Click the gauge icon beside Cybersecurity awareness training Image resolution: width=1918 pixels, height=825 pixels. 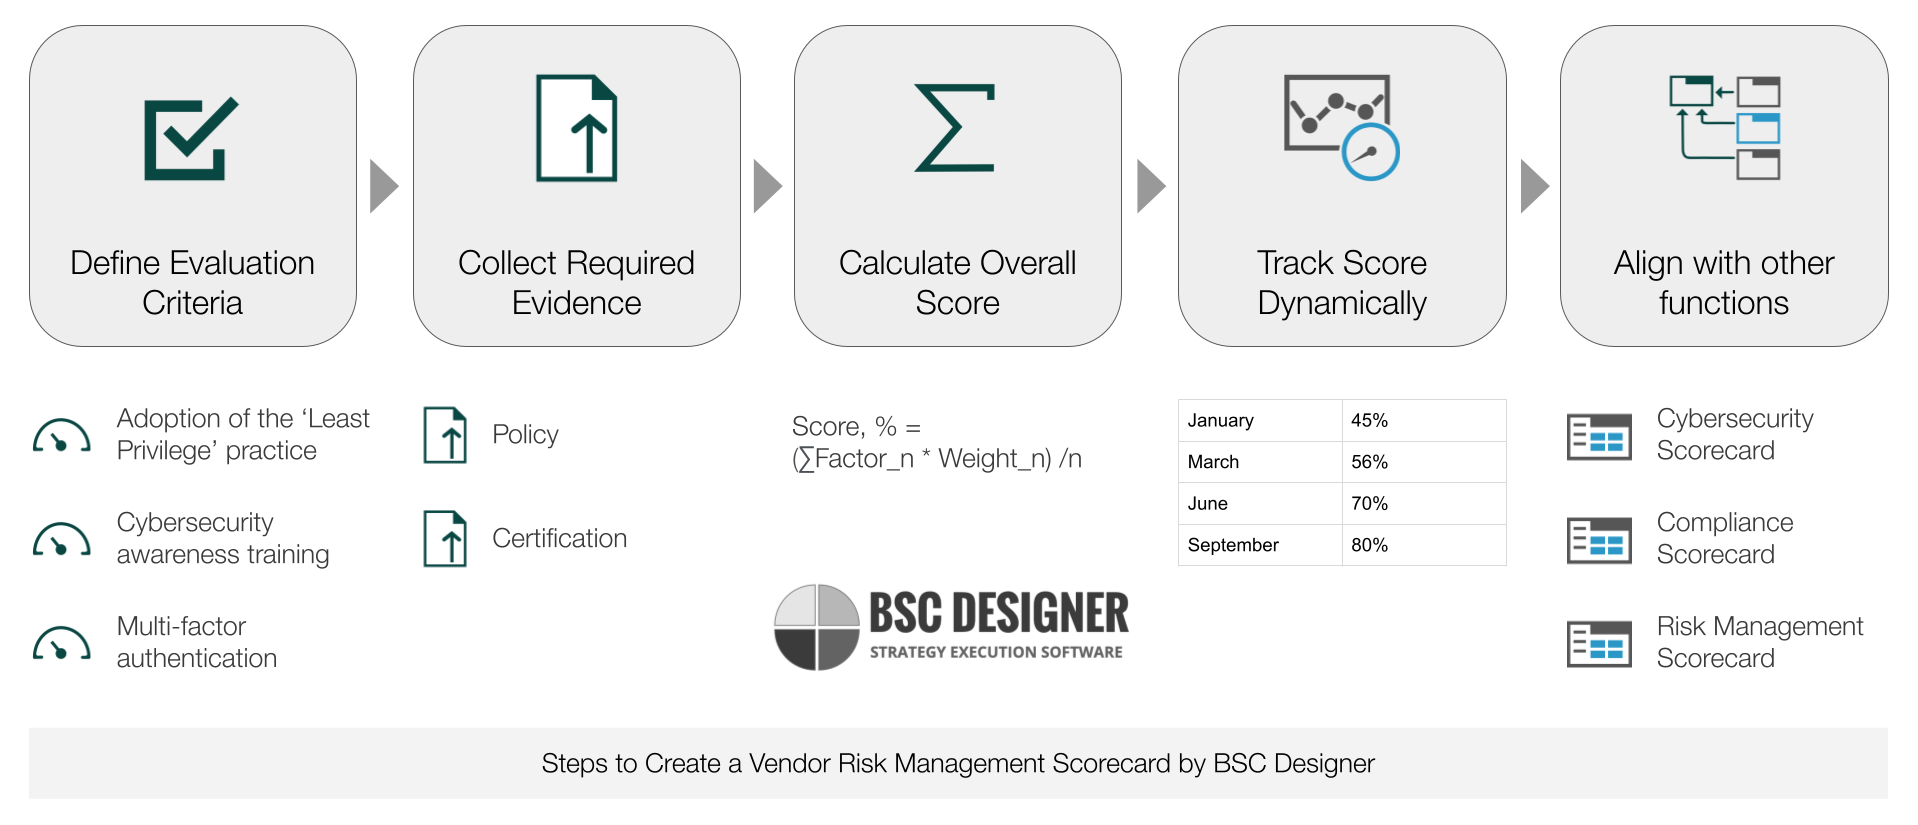[x=62, y=539]
